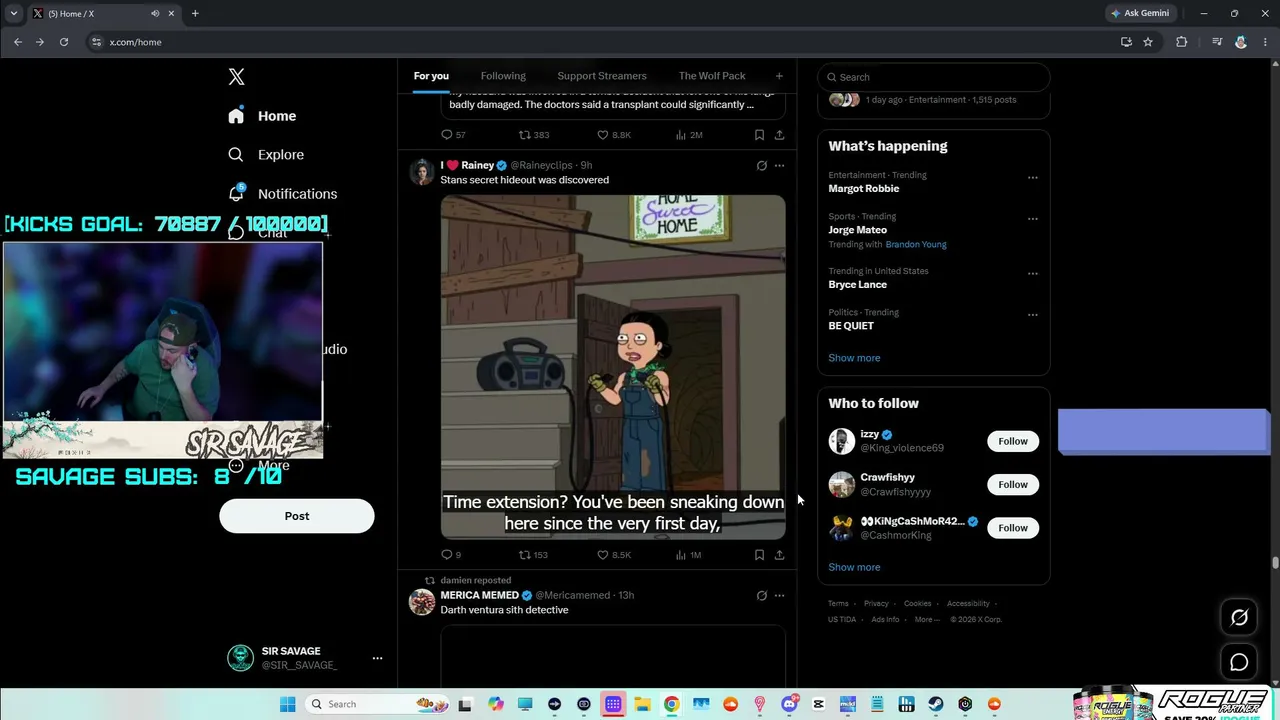Switch to the Following tab

[503, 76]
